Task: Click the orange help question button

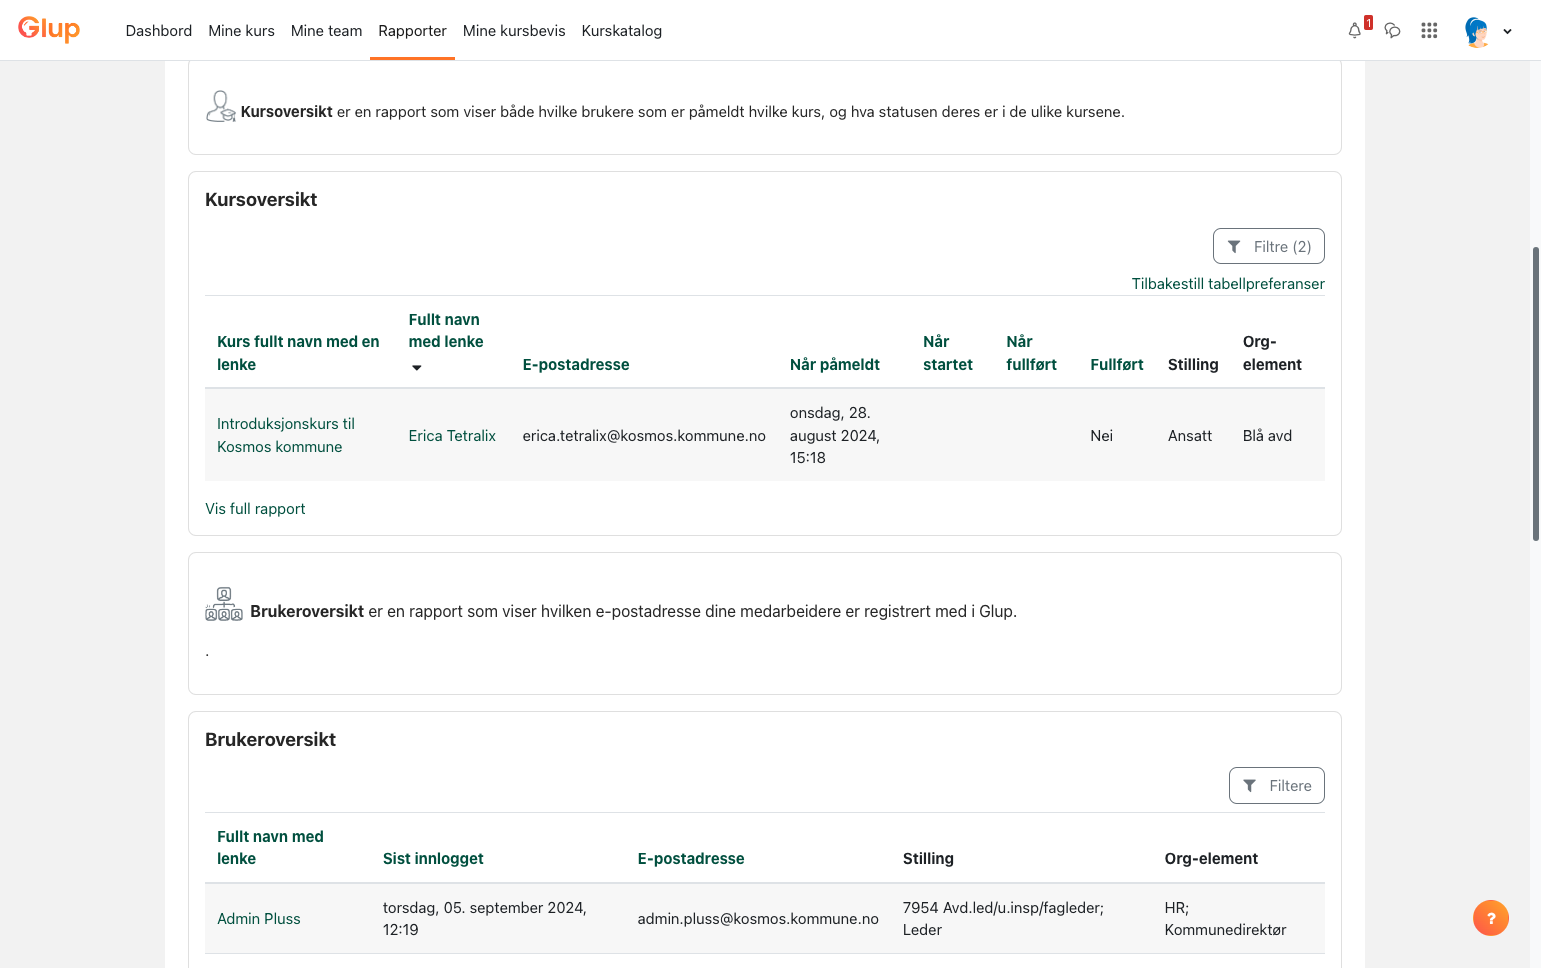Action: [x=1490, y=918]
